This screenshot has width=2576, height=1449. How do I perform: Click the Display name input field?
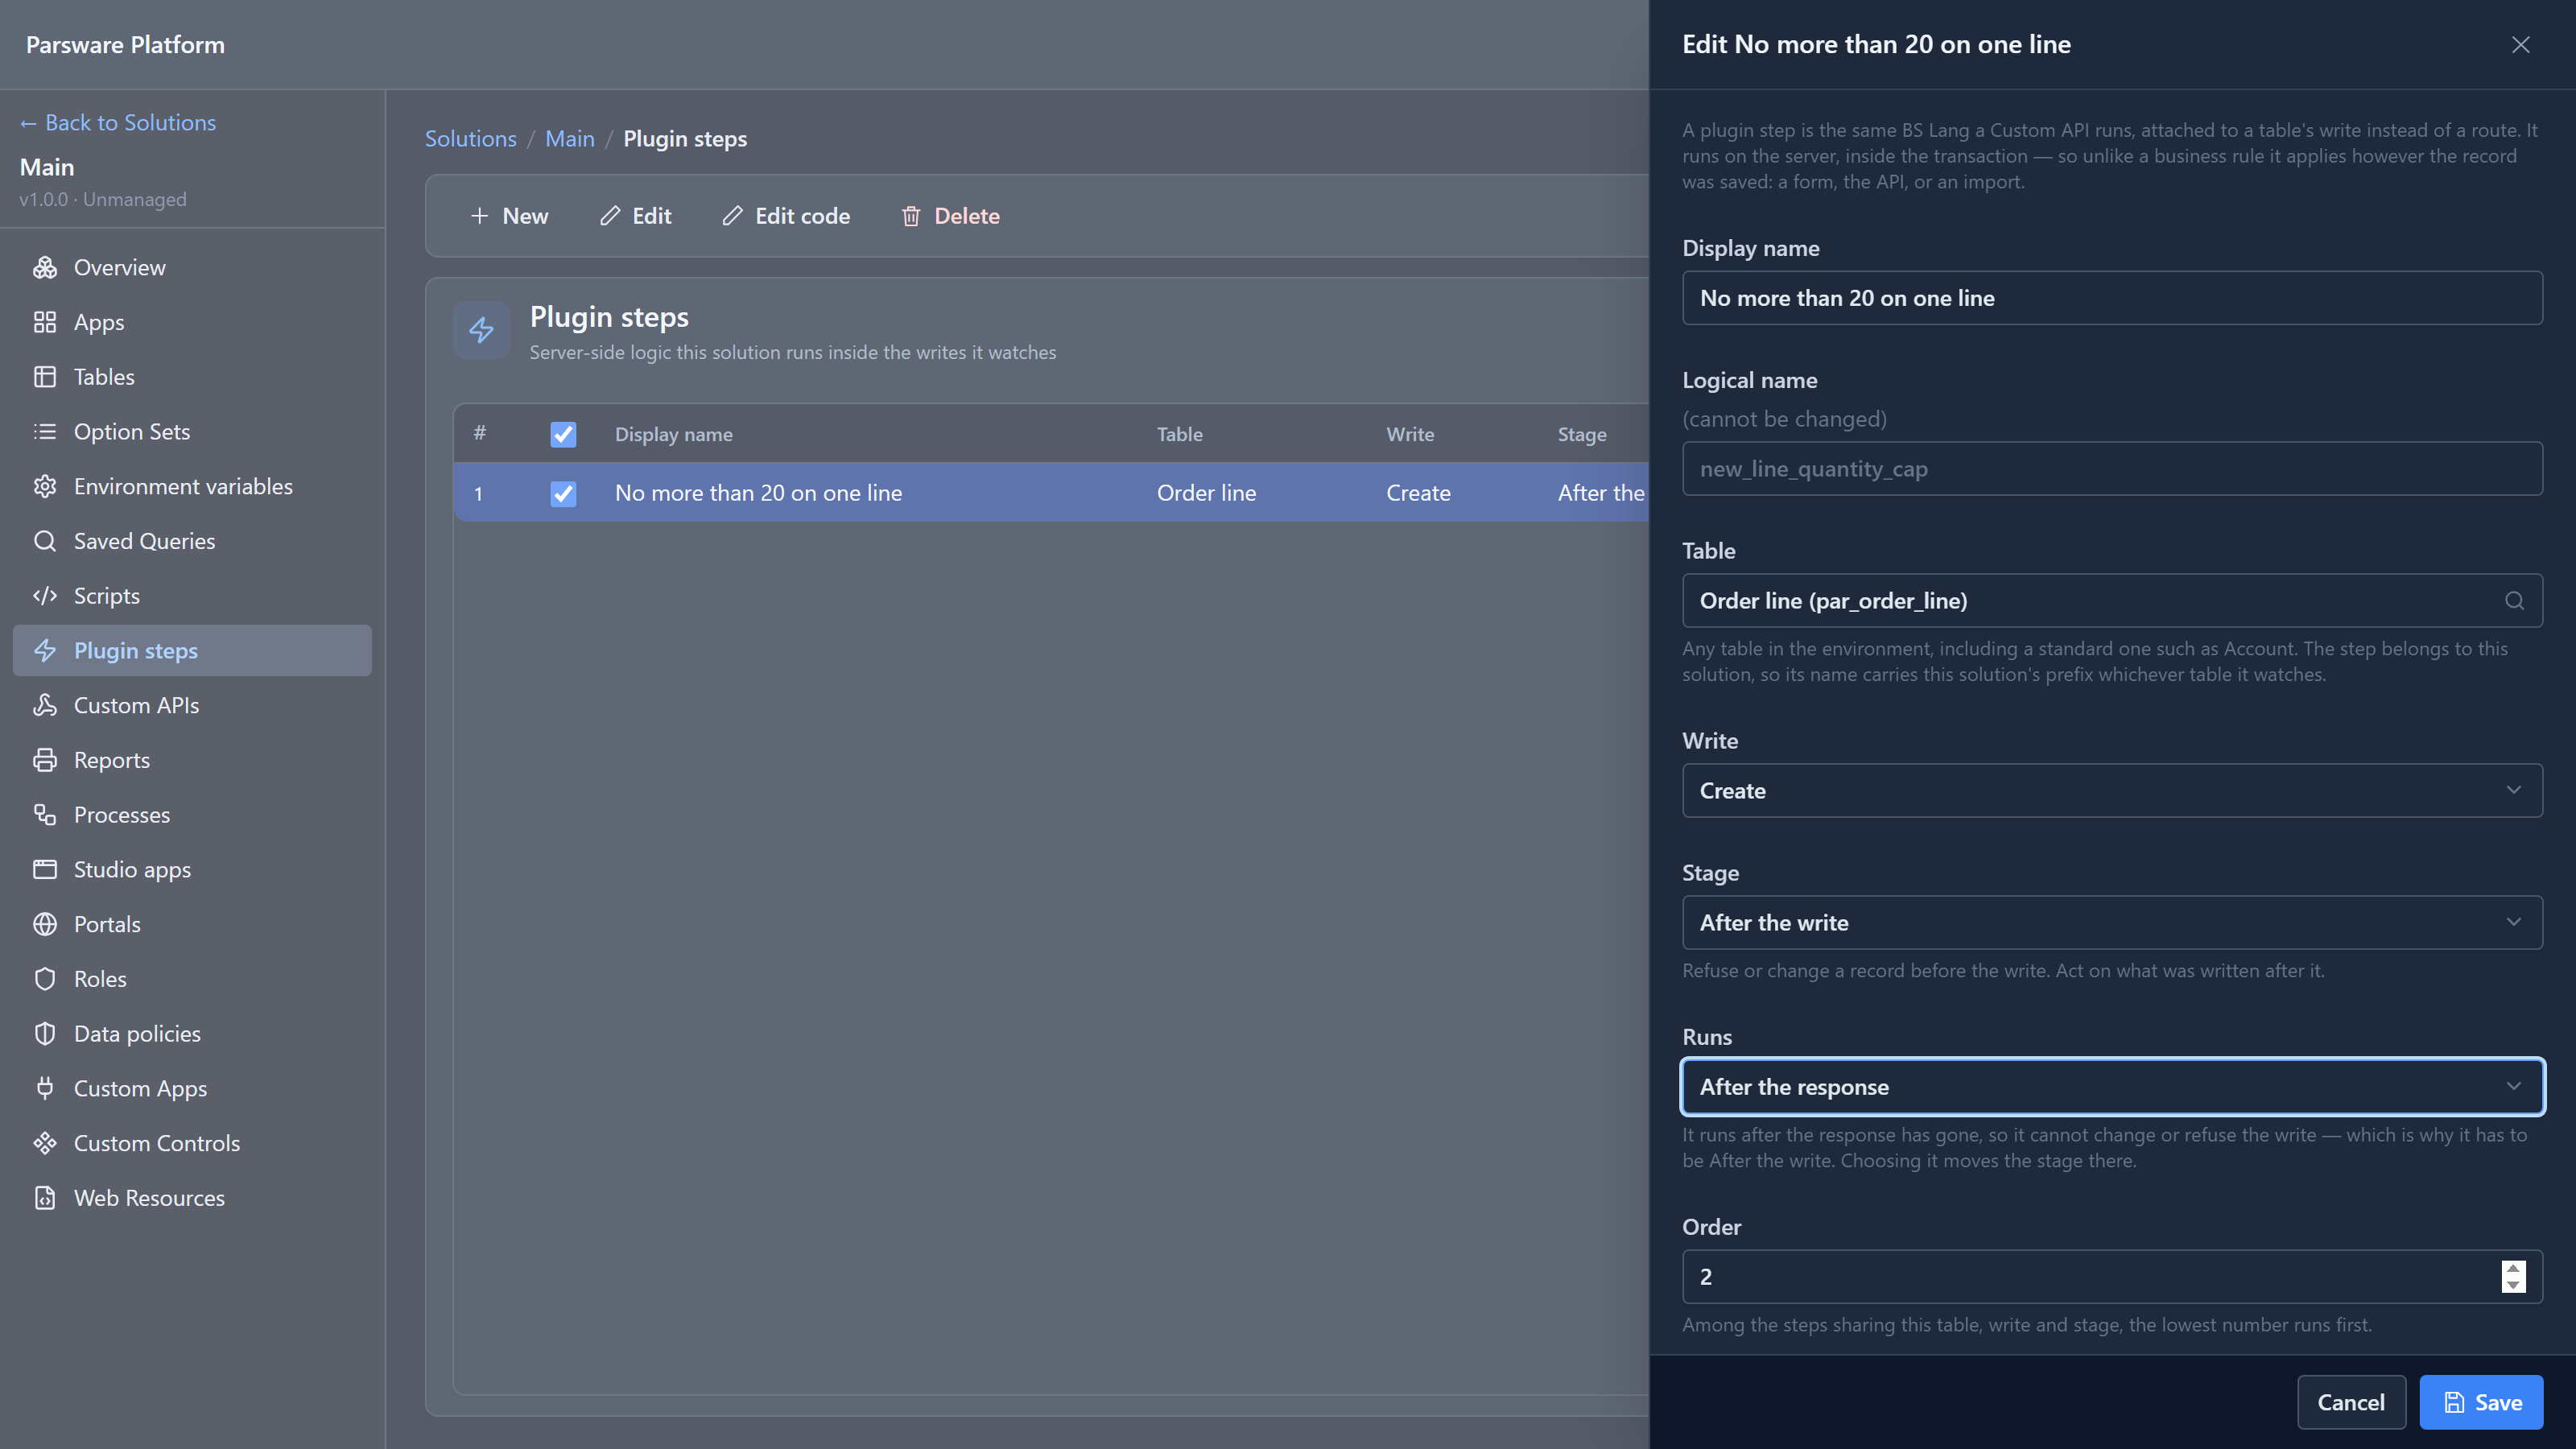[2112, 298]
